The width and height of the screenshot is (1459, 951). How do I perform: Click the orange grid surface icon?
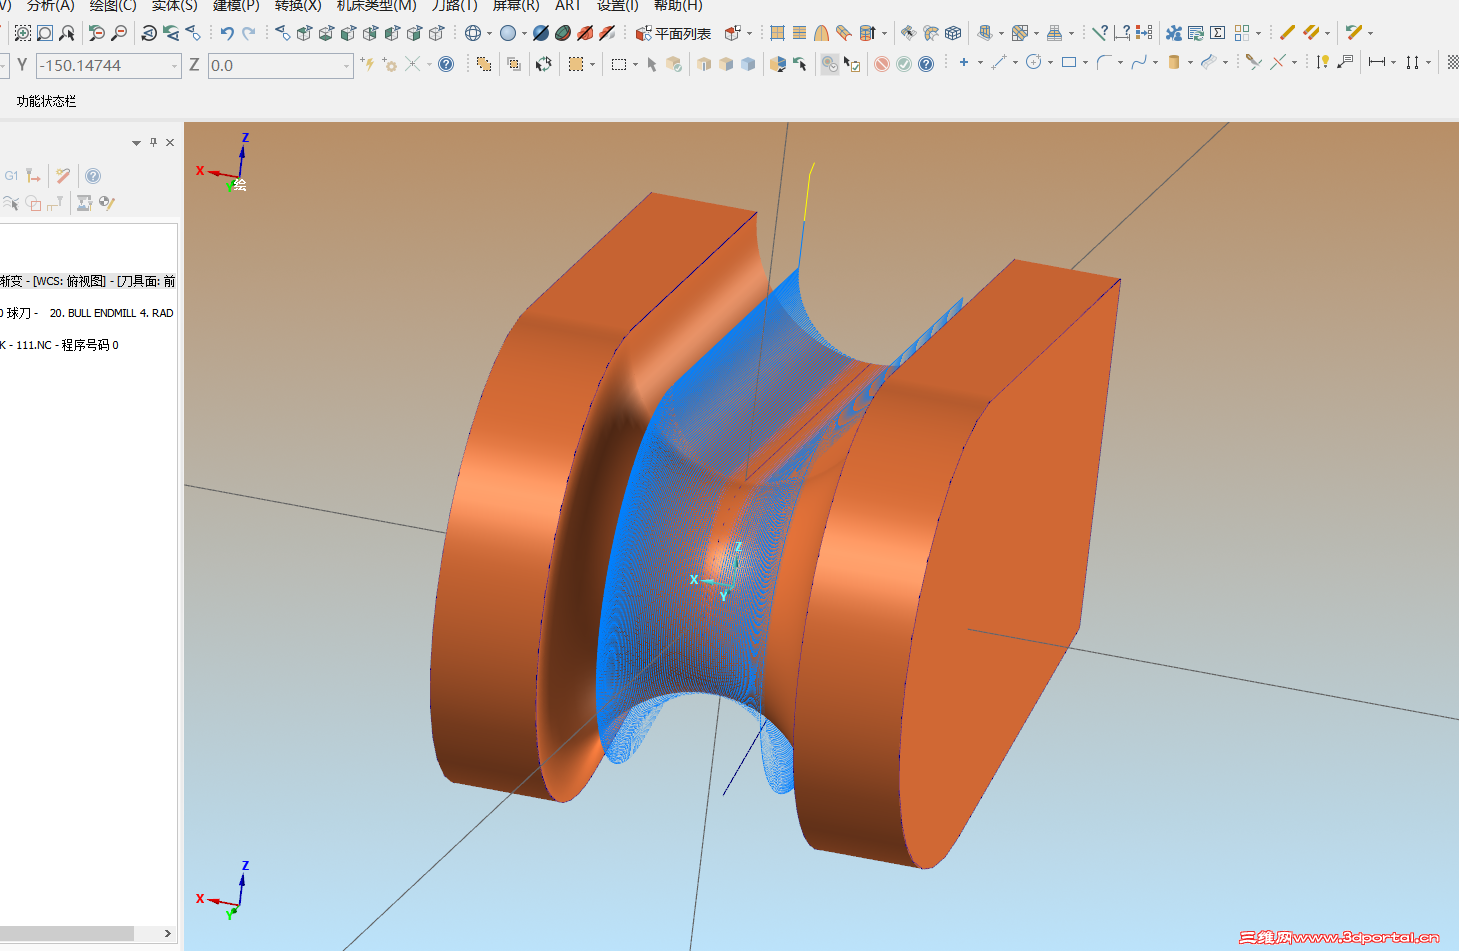coord(777,33)
